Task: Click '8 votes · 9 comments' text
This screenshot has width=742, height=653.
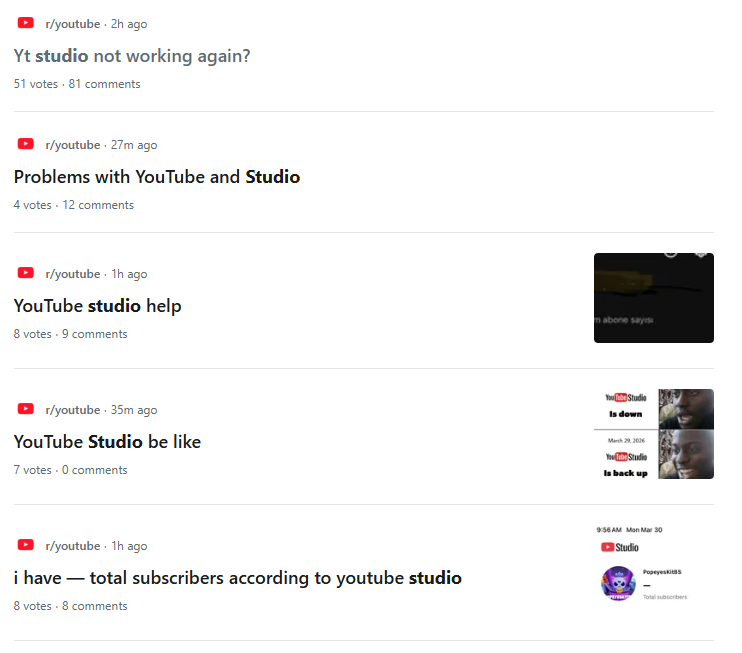Action: (71, 334)
